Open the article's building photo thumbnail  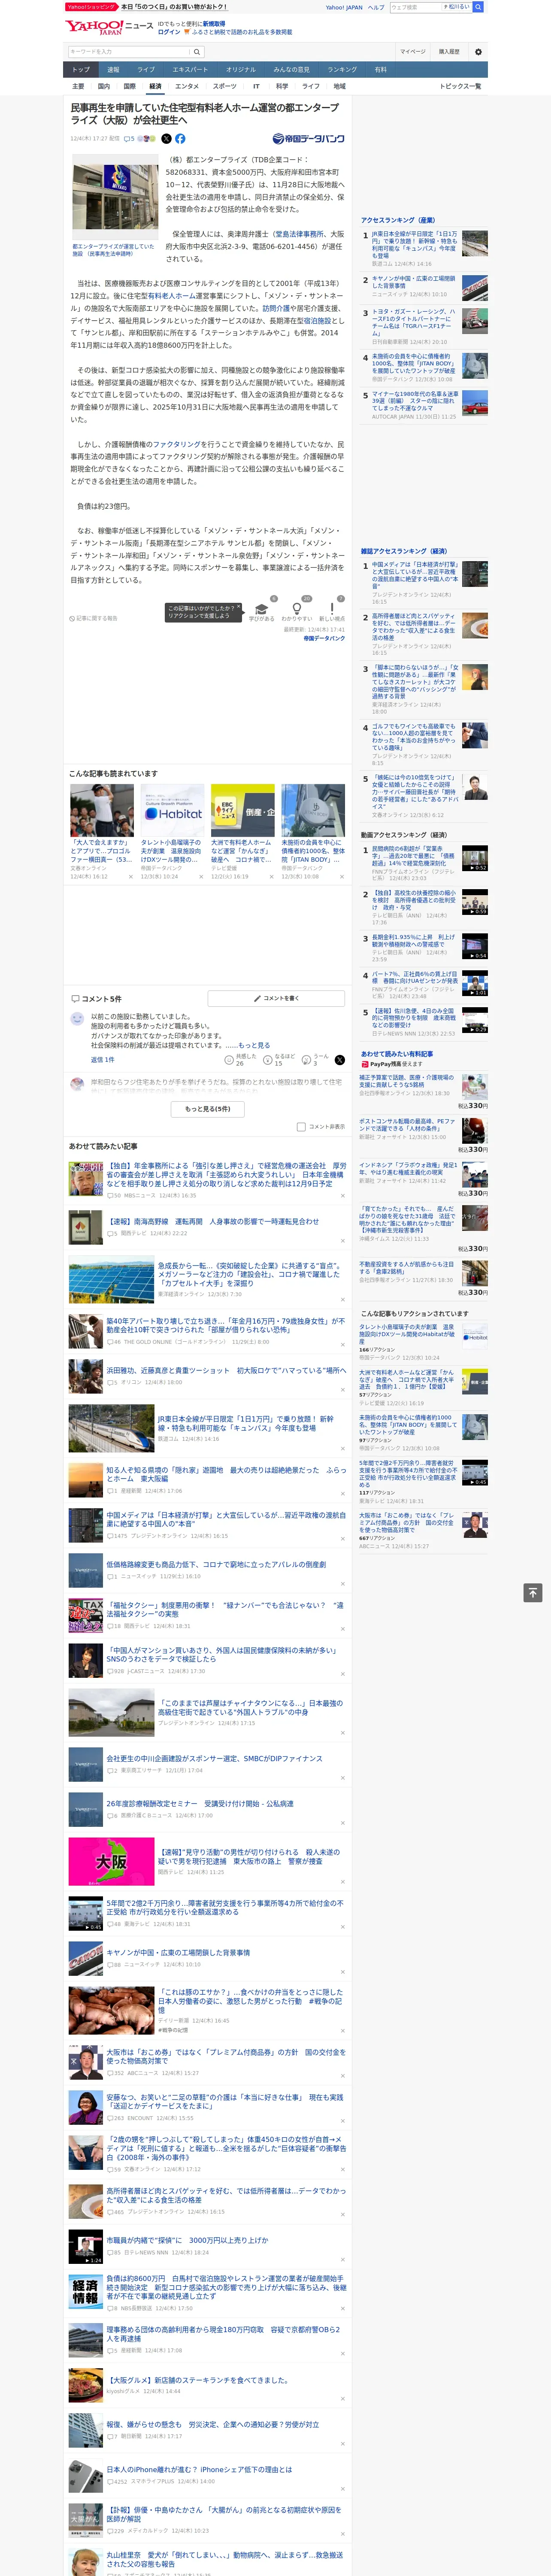click(114, 197)
